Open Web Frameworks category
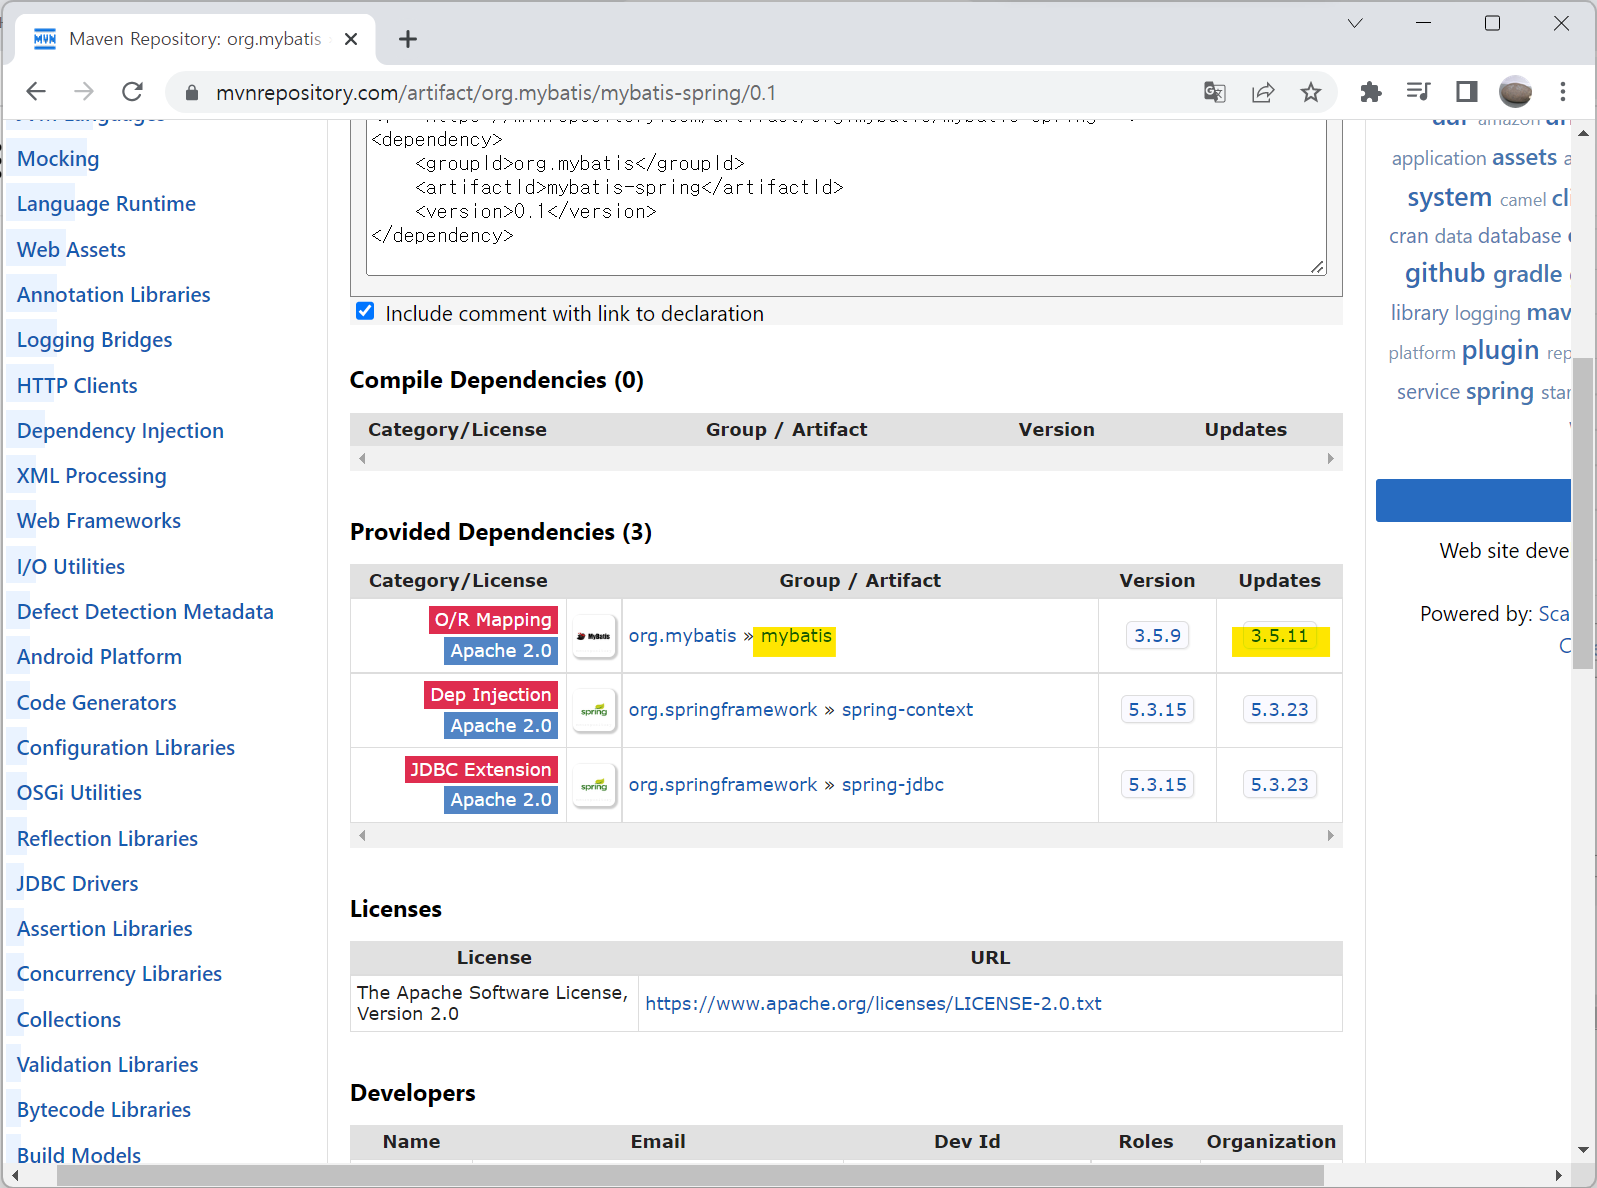Screen dimensions: 1597x1188 (x=99, y=521)
